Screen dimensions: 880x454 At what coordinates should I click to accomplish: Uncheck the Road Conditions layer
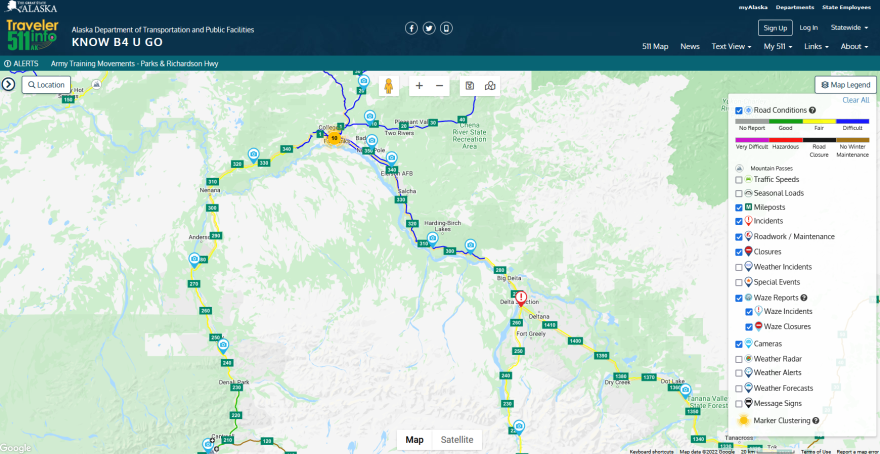739,111
